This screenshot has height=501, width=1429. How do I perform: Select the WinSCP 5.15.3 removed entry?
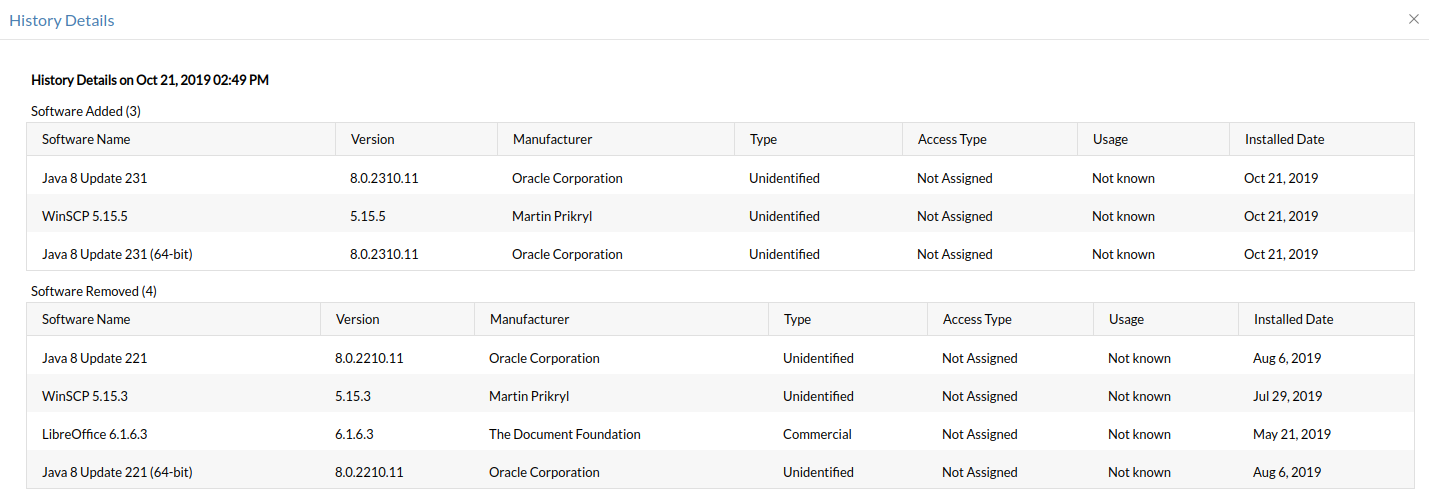pyautogui.click(x=85, y=396)
